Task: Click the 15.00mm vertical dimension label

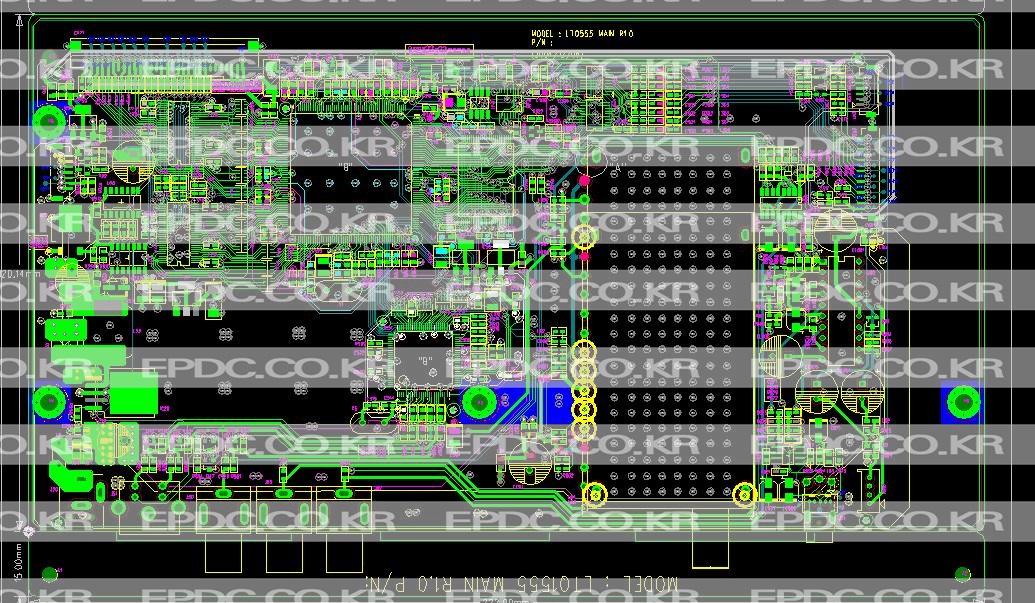Action: point(18,561)
